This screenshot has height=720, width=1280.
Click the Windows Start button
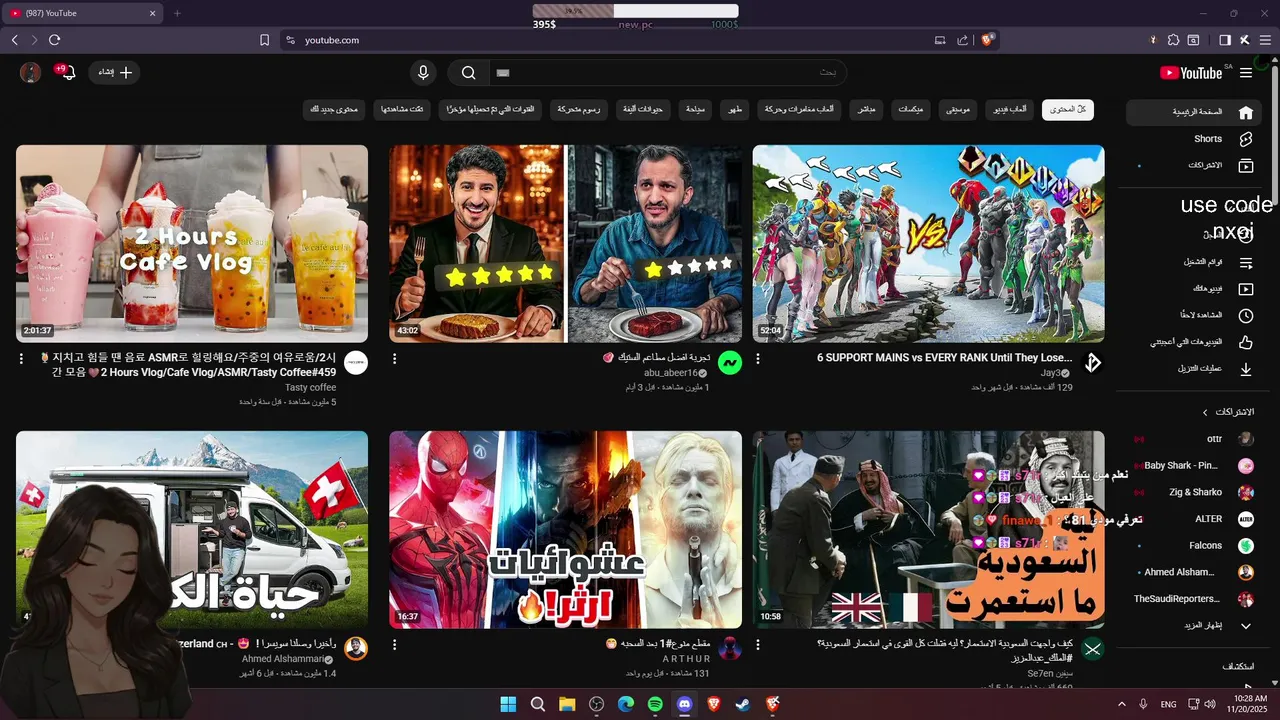(x=508, y=704)
